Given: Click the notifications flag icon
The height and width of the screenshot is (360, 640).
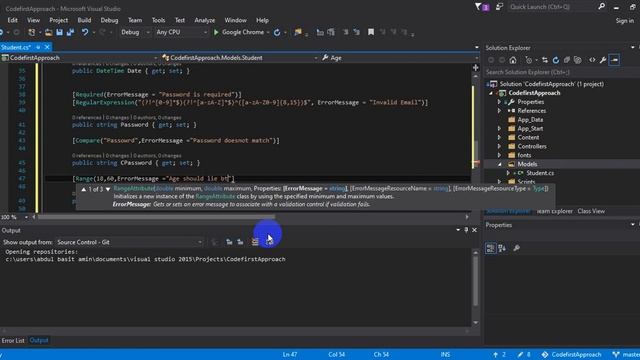Looking at the screenshot, I should coord(478,7).
